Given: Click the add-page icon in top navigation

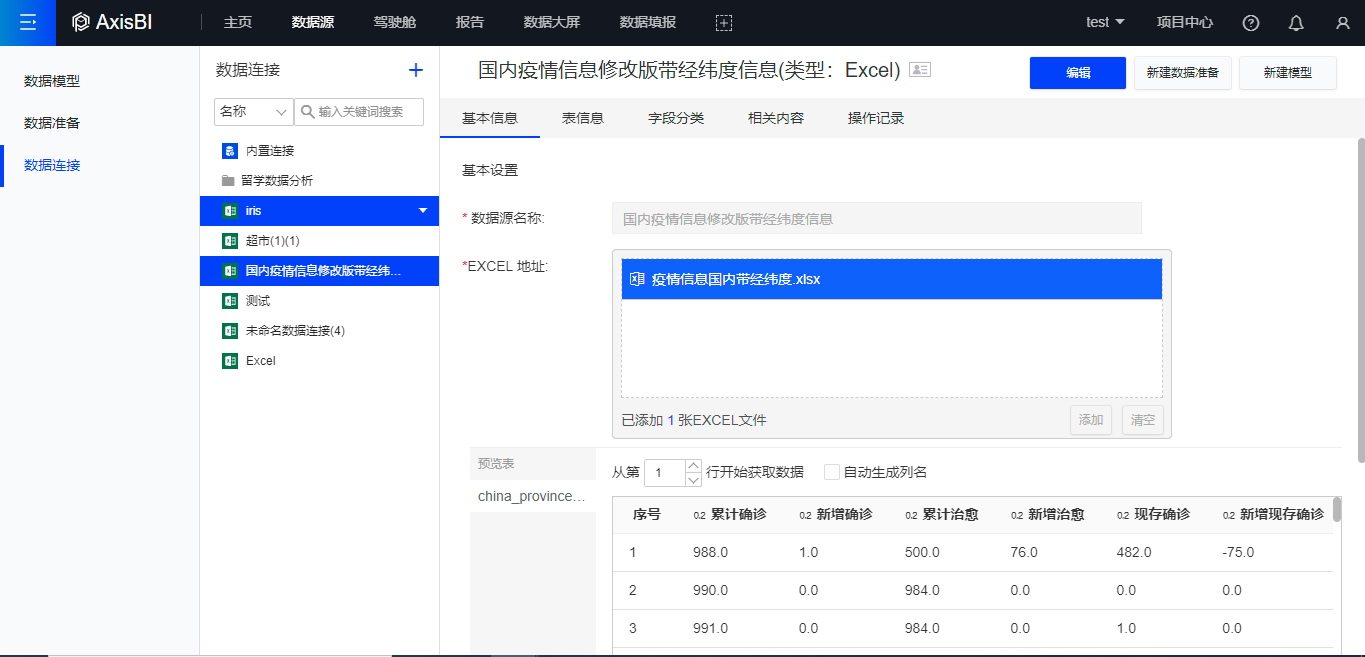Looking at the screenshot, I should [x=724, y=22].
